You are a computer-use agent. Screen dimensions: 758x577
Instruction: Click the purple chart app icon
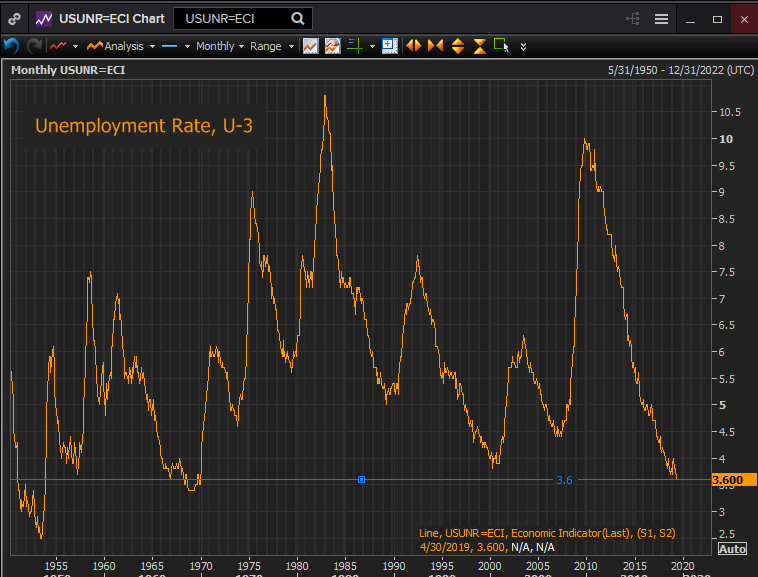click(x=44, y=19)
